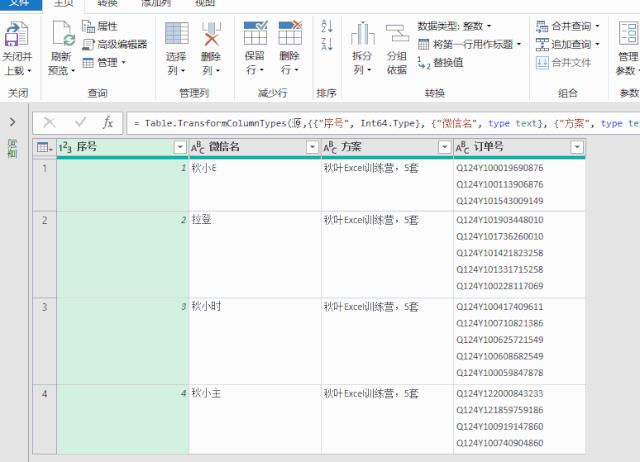Expand the queries pane chevron
This screenshot has height=462, width=640.
[13, 122]
